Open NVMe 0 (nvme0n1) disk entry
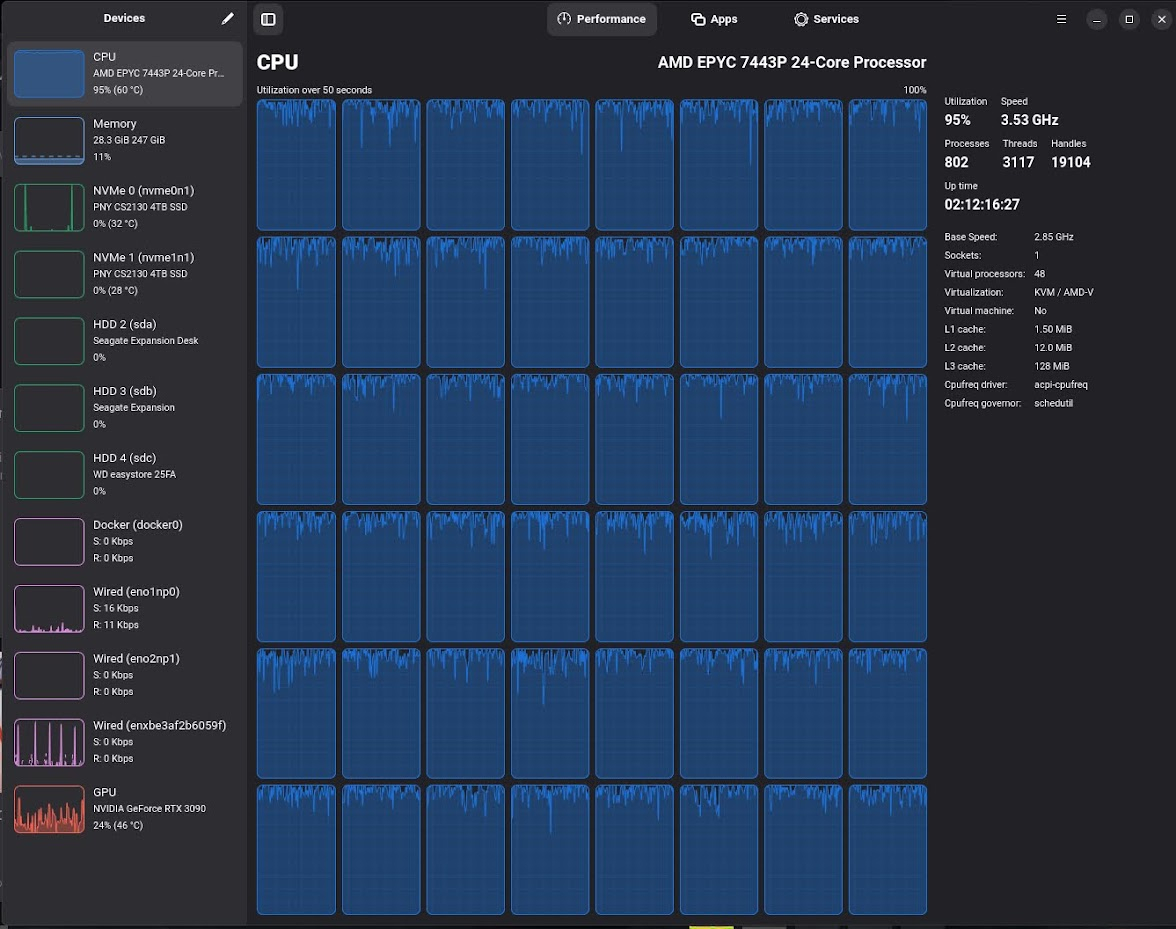Screen dimensions: 1176x929 pyautogui.click(x=124, y=207)
